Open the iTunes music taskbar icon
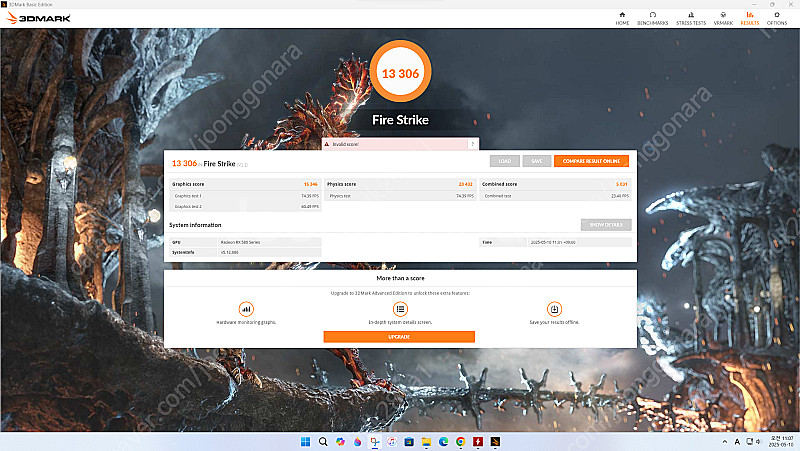 click(x=392, y=442)
